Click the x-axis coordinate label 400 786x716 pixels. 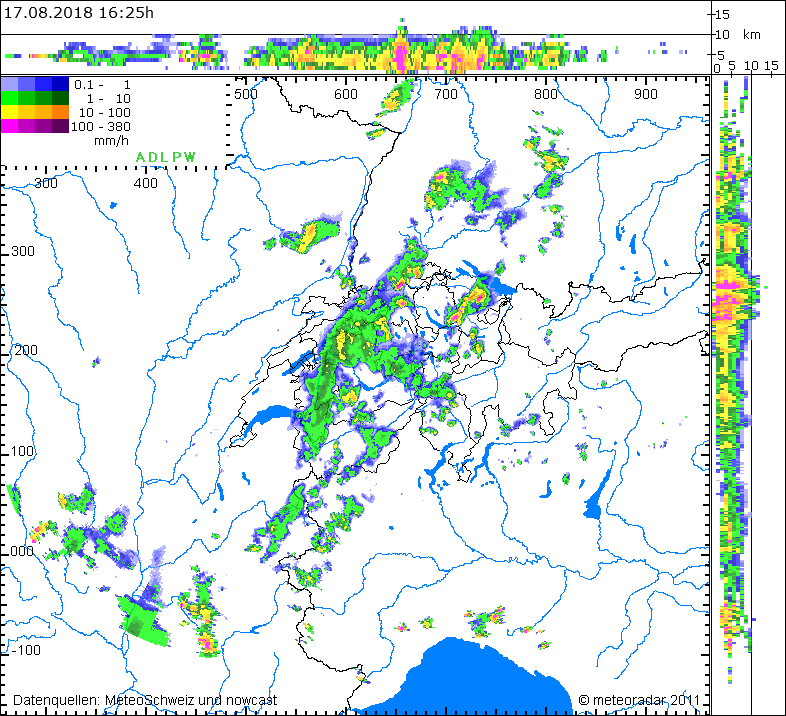tap(145, 183)
